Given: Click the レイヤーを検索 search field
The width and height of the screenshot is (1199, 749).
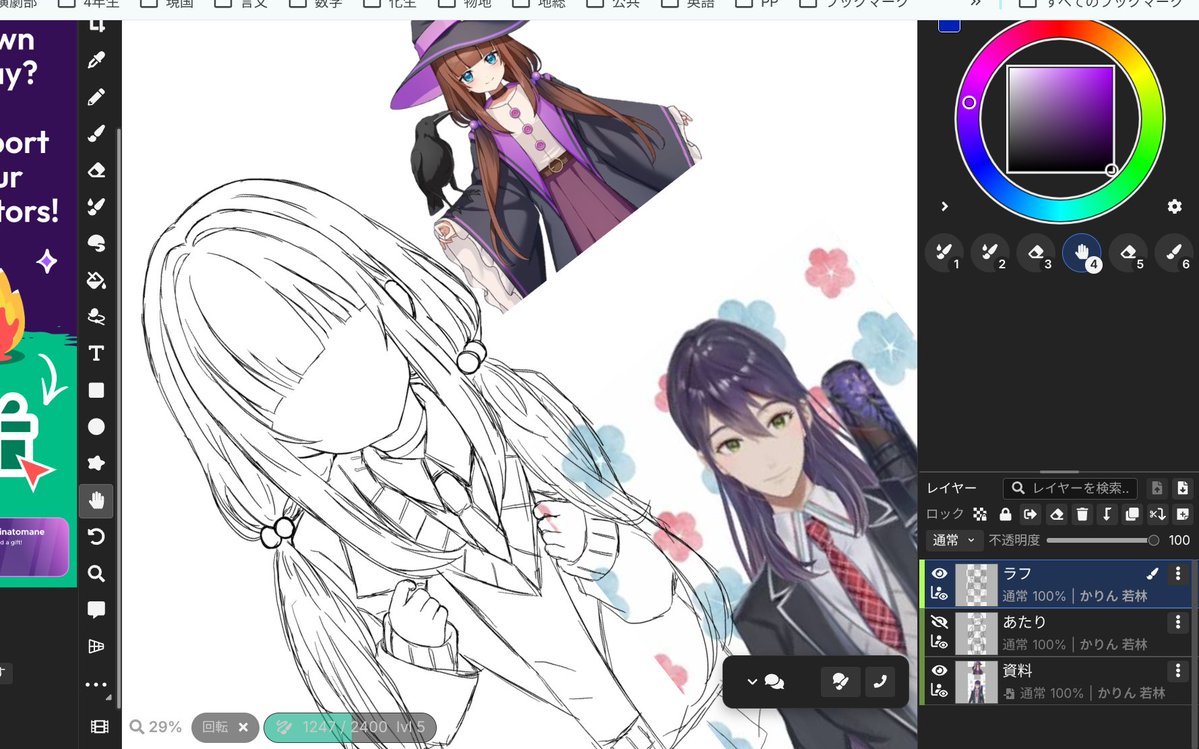Looking at the screenshot, I should 1071,488.
